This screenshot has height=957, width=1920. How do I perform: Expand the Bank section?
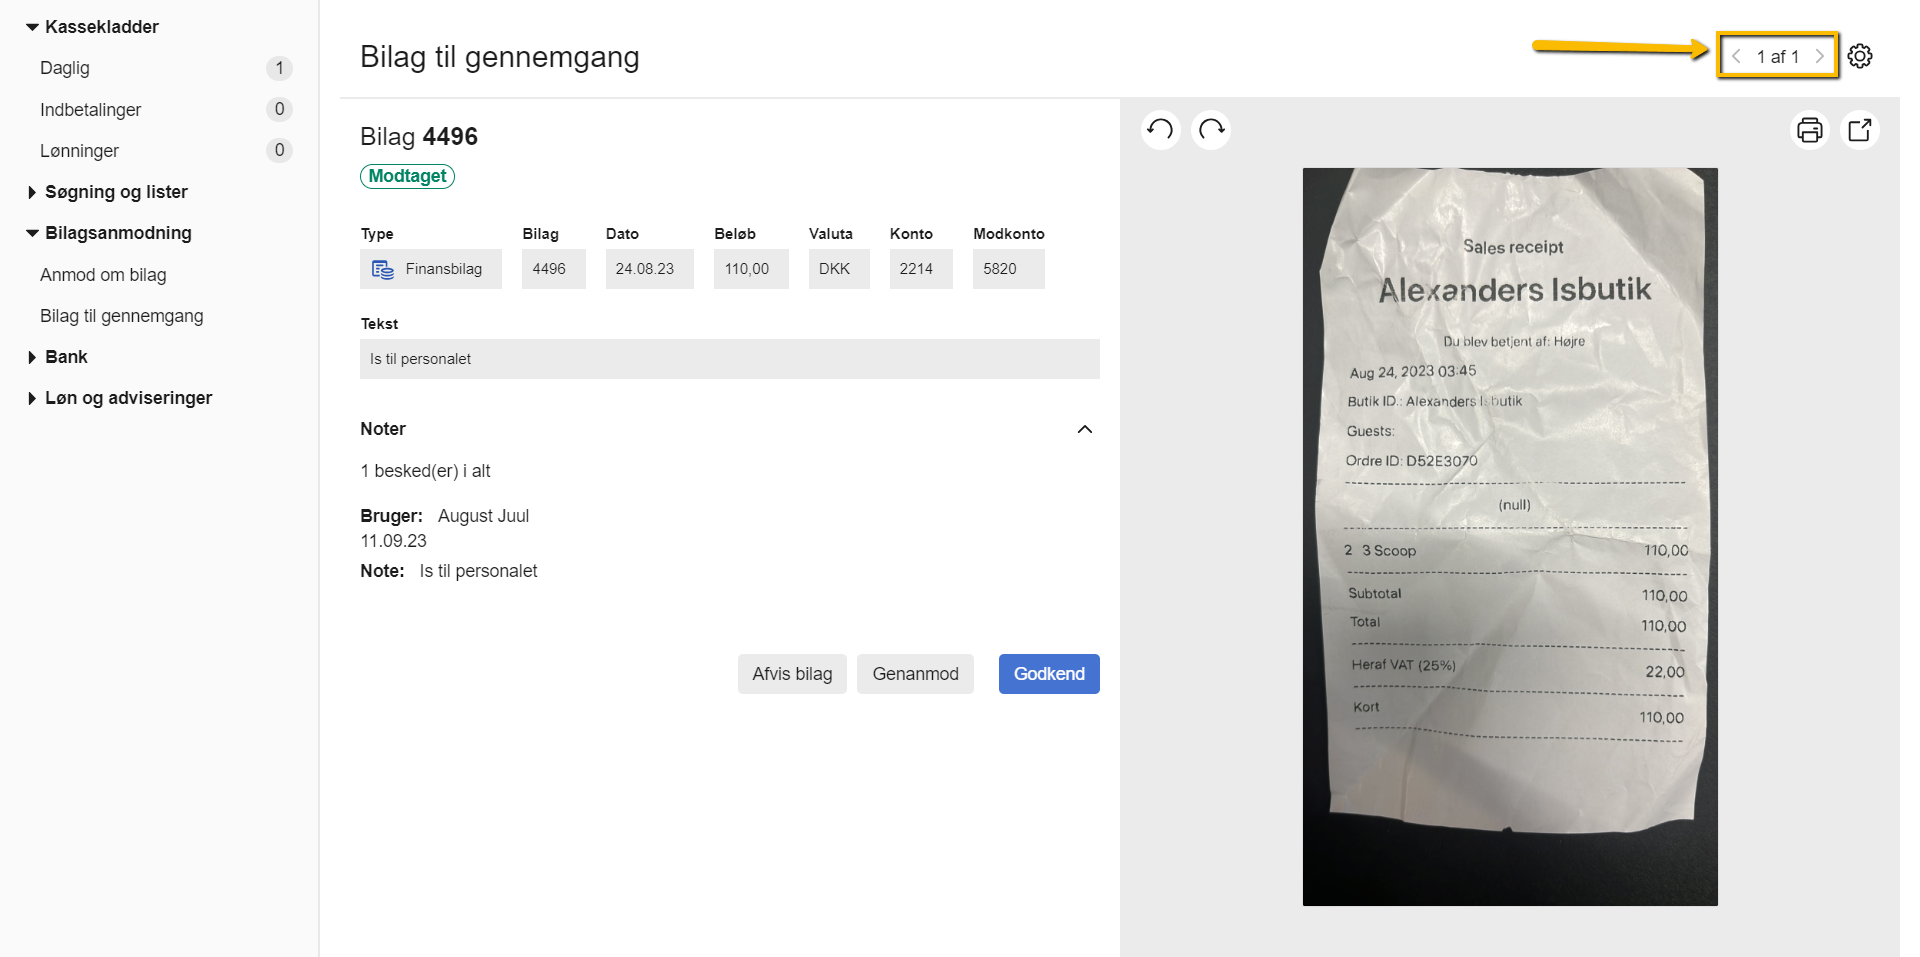click(65, 356)
